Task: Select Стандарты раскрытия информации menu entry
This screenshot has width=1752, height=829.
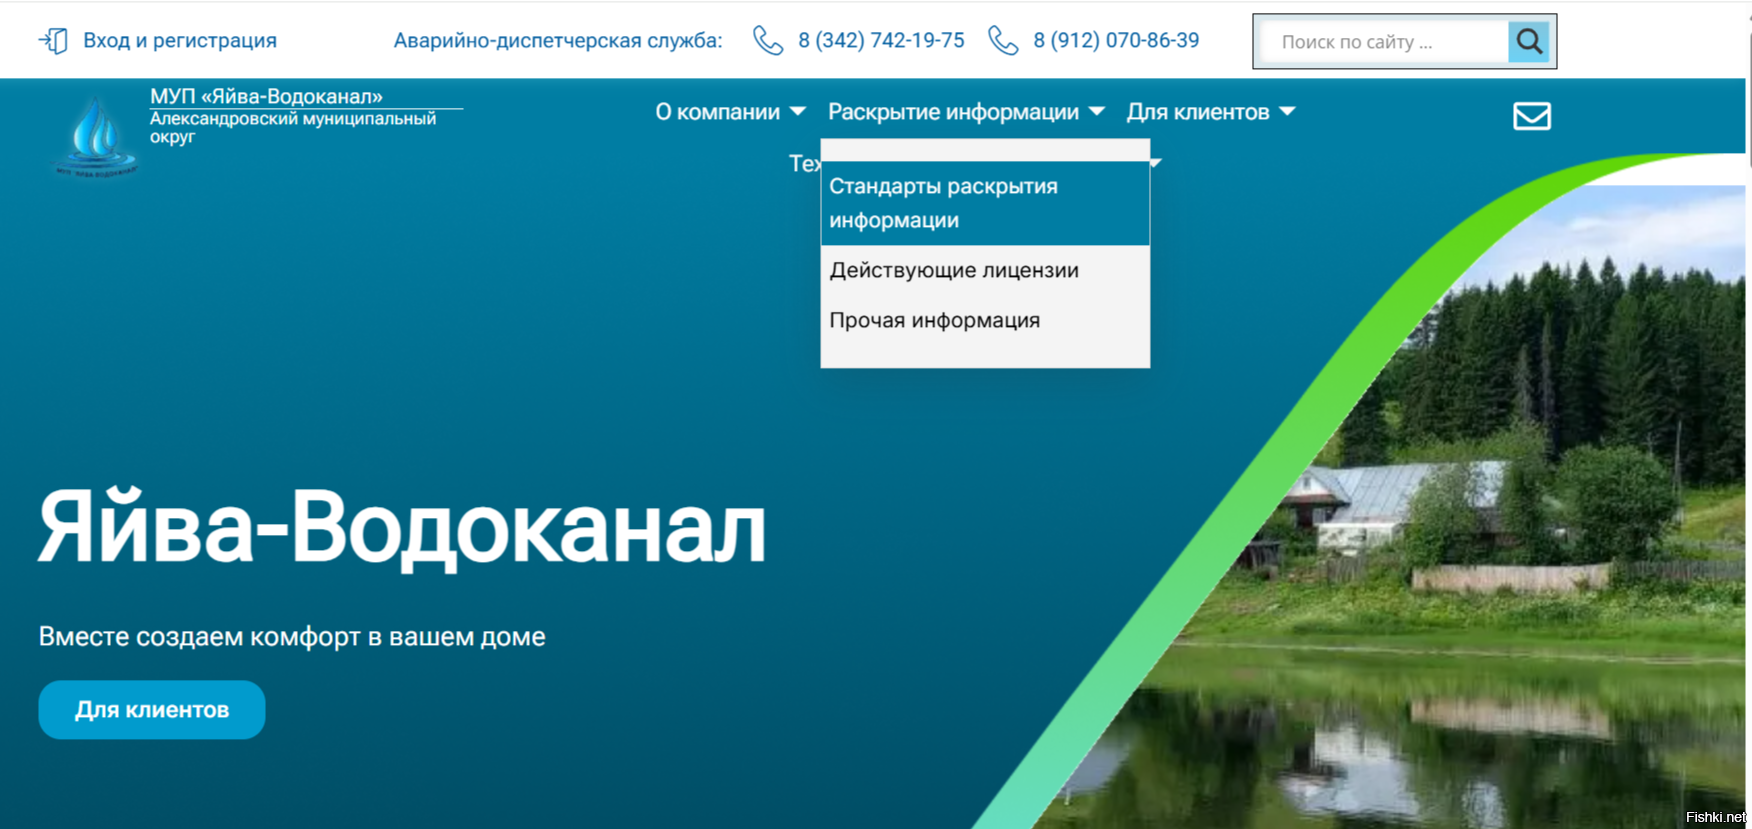Action: 985,203
